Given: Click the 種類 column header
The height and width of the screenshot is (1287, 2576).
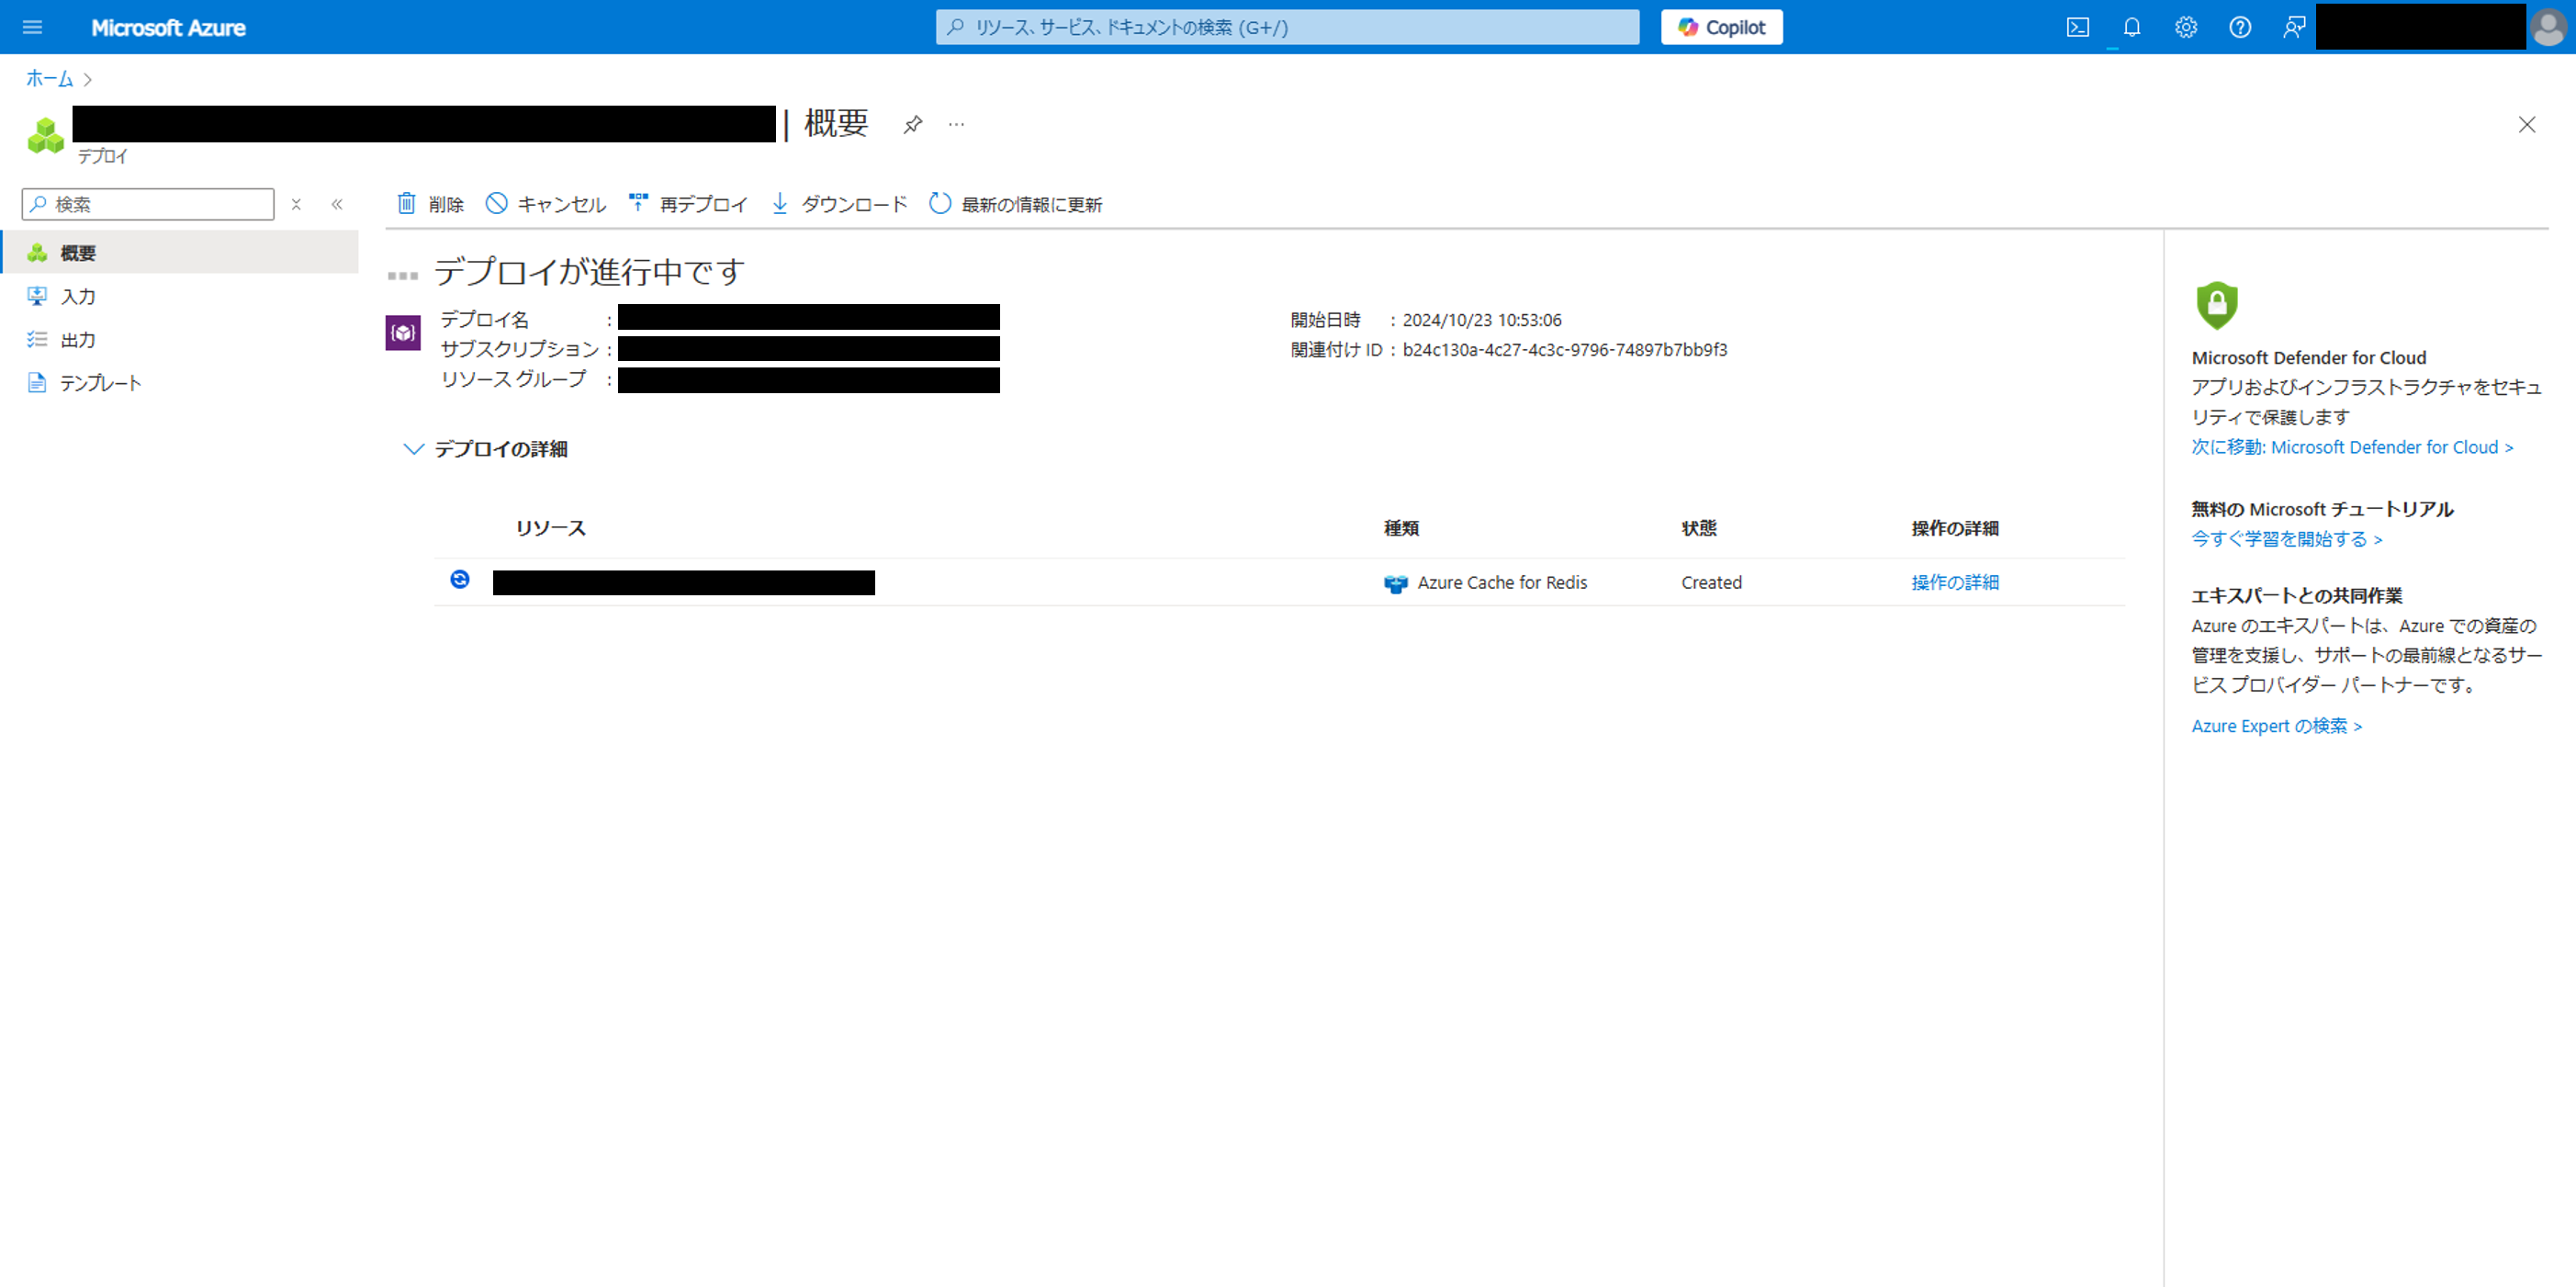Looking at the screenshot, I should point(1401,528).
